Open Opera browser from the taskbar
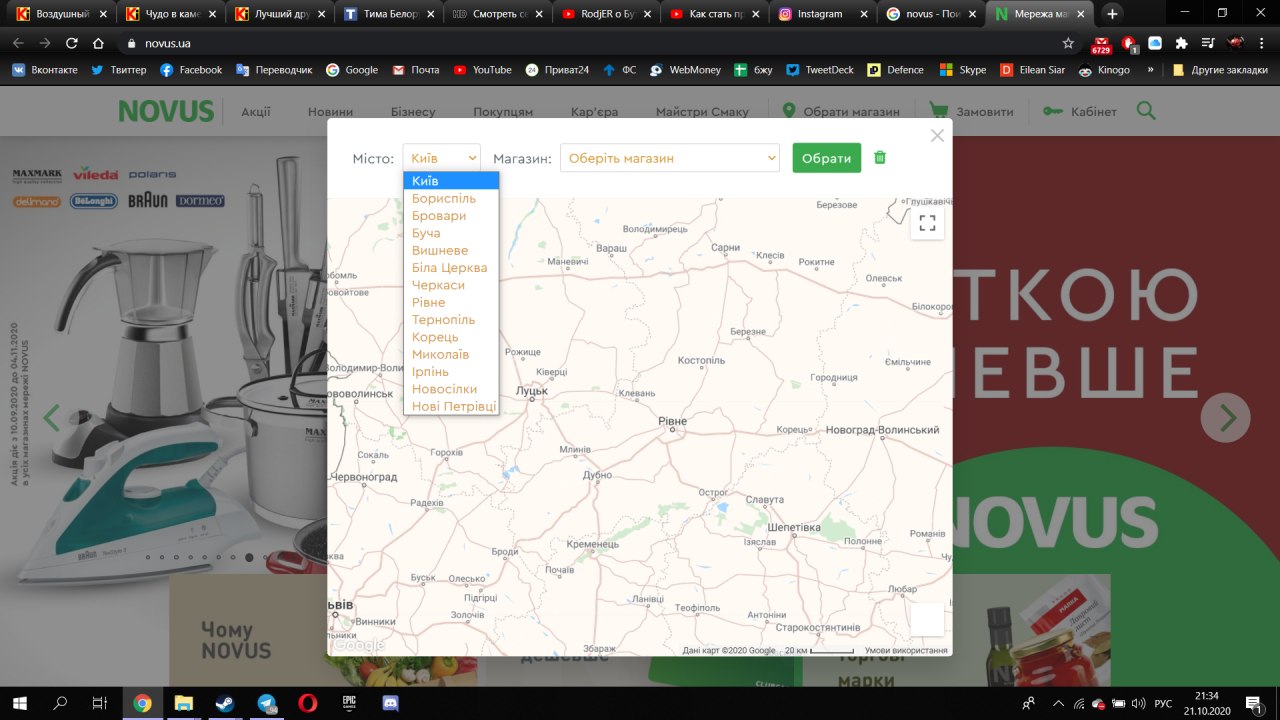 tap(307, 703)
